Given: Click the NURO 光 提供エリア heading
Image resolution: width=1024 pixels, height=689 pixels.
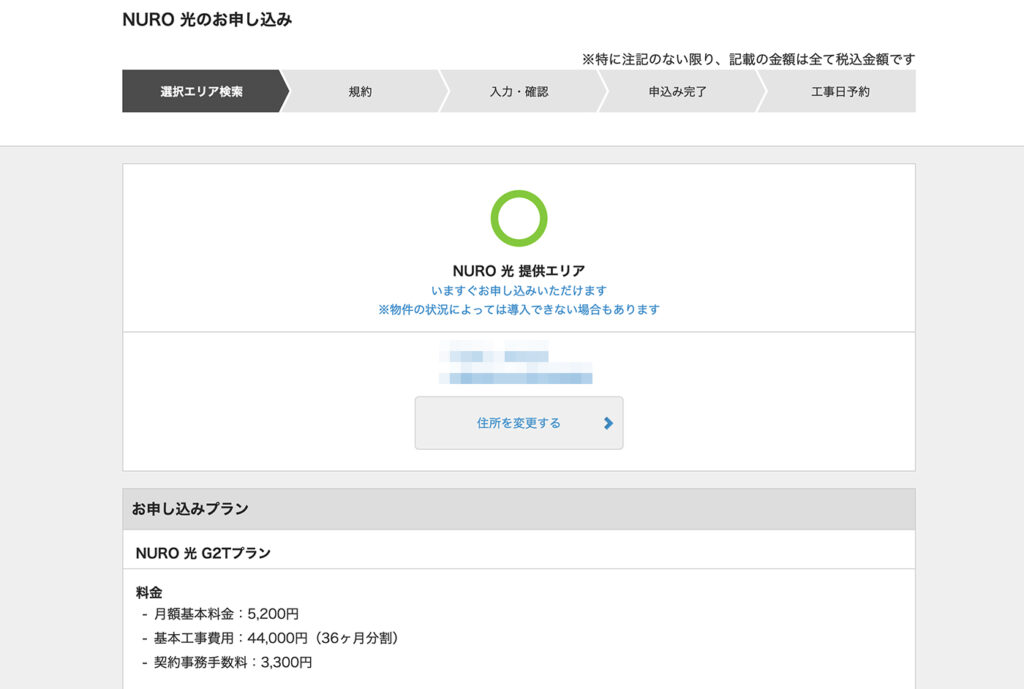Looking at the screenshot, I should tap(519, 270).
